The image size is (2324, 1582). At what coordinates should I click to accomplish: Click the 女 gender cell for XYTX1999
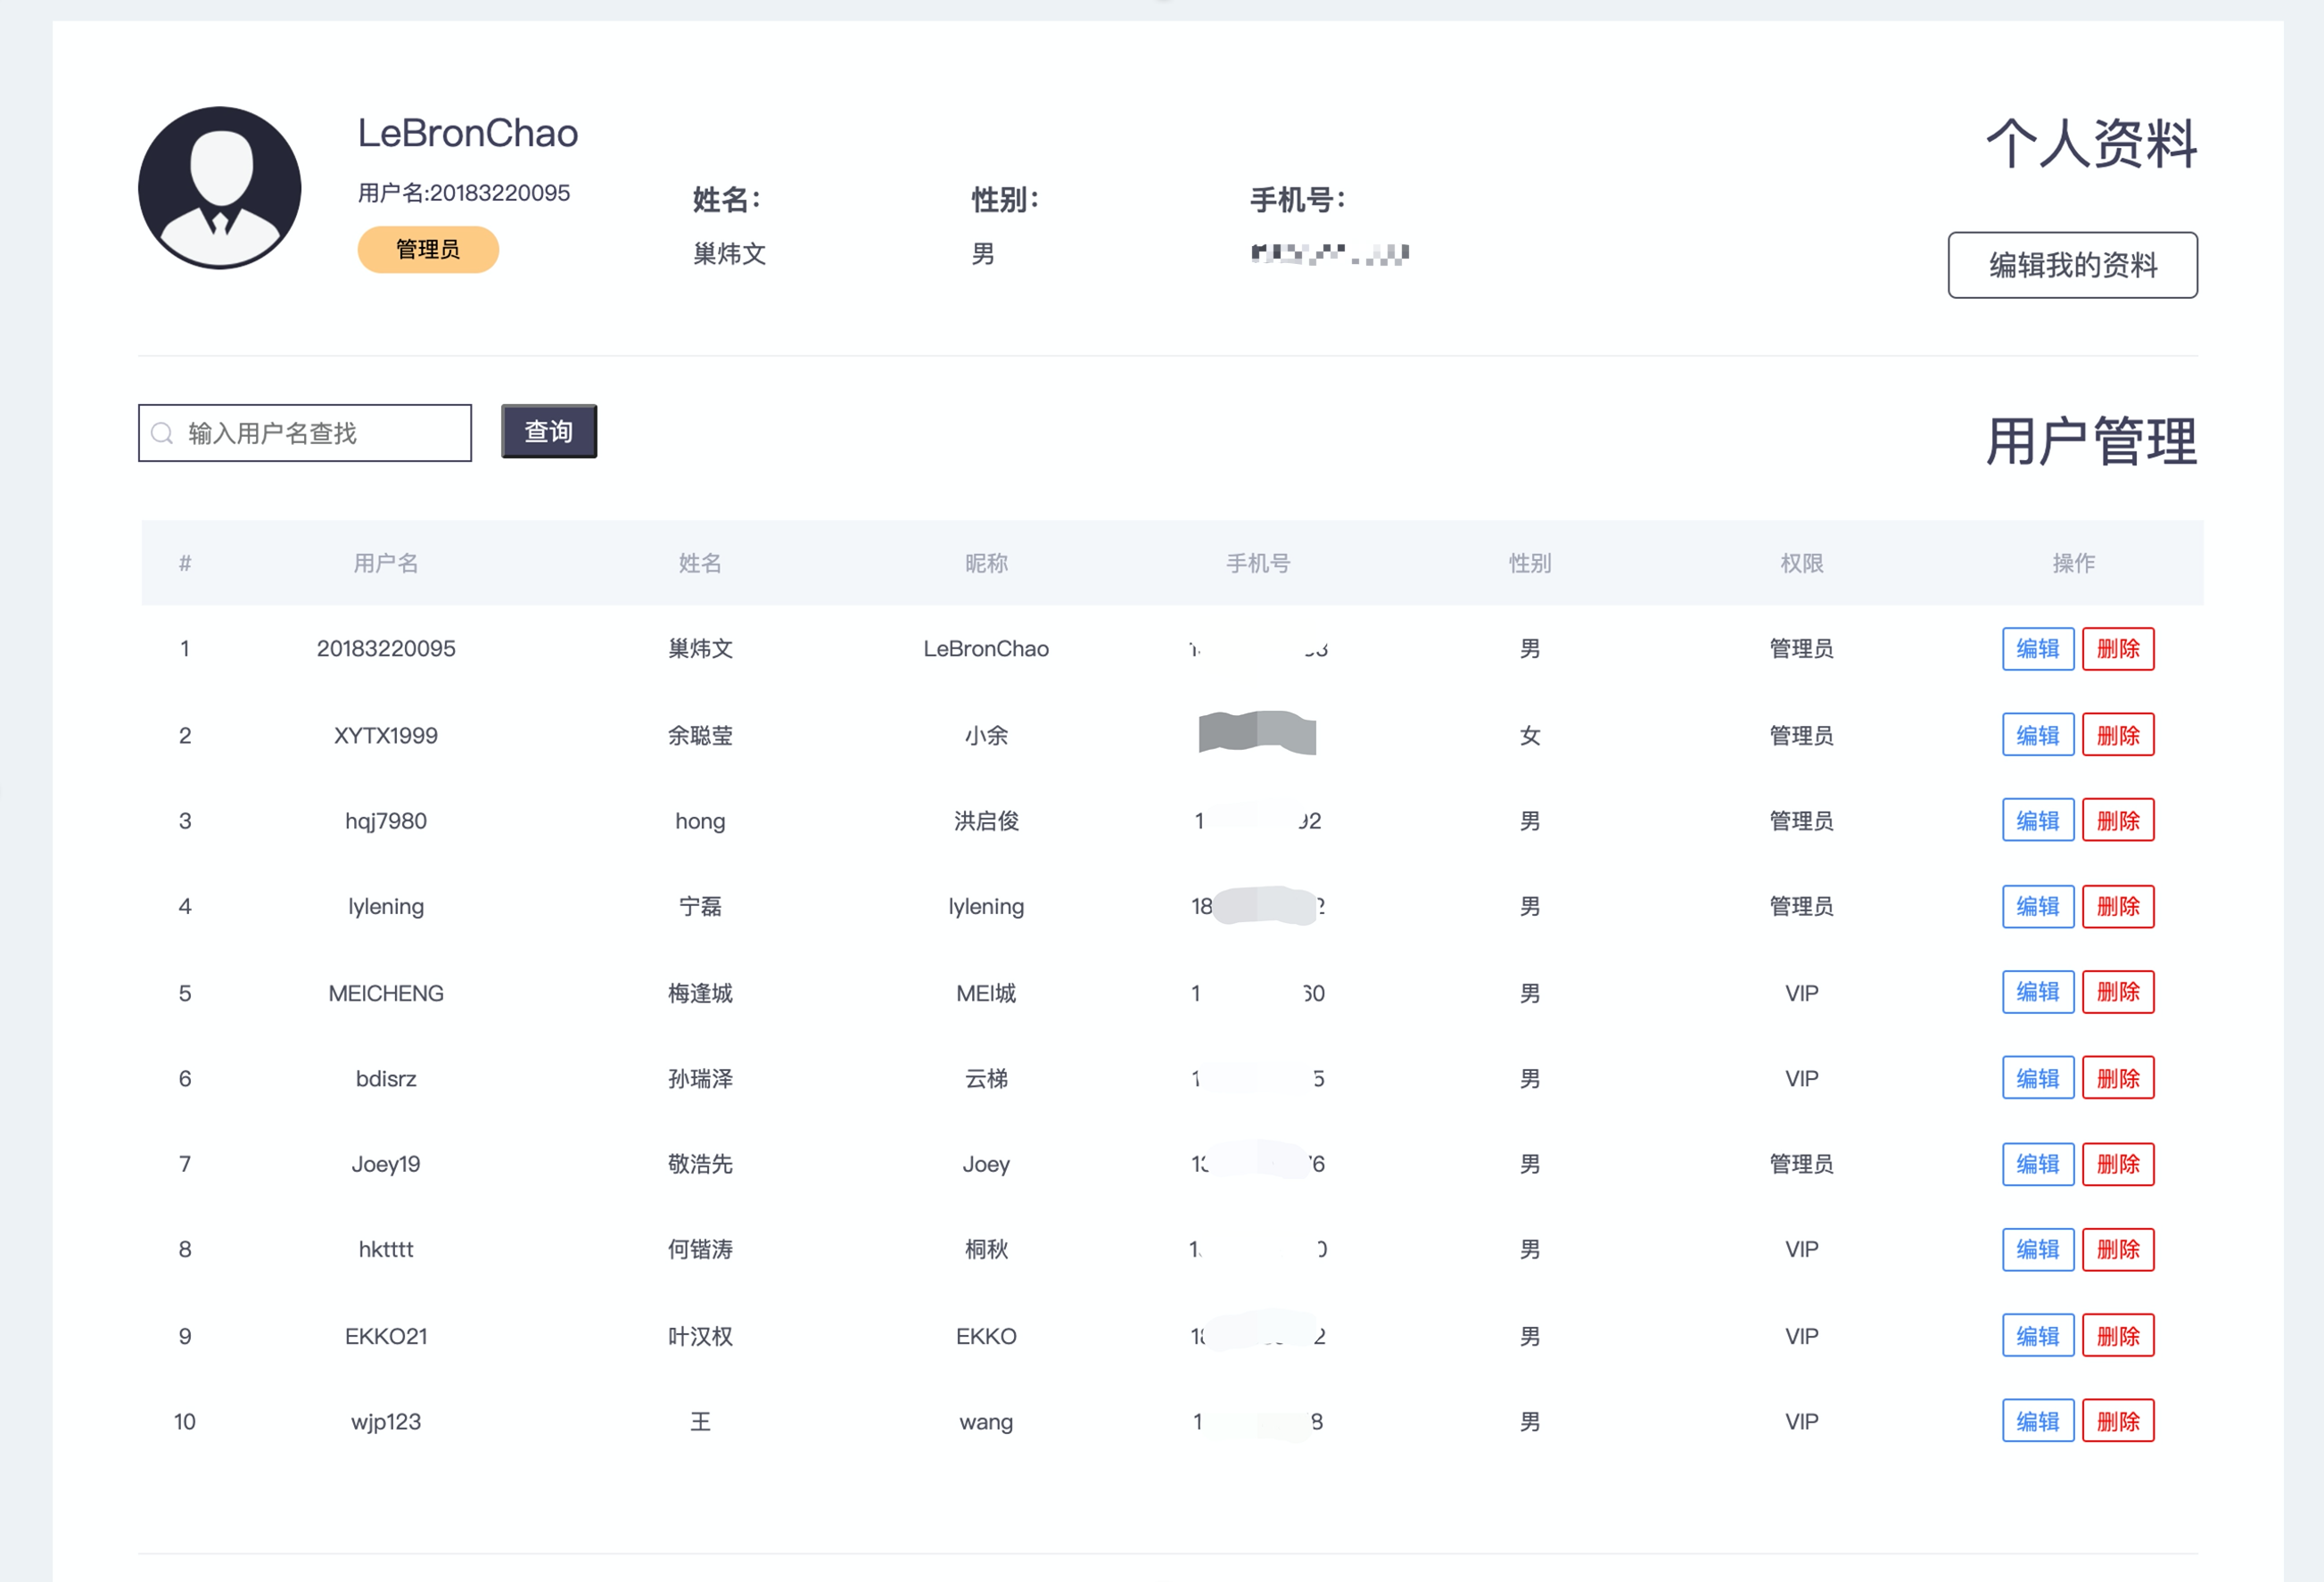1530,735
